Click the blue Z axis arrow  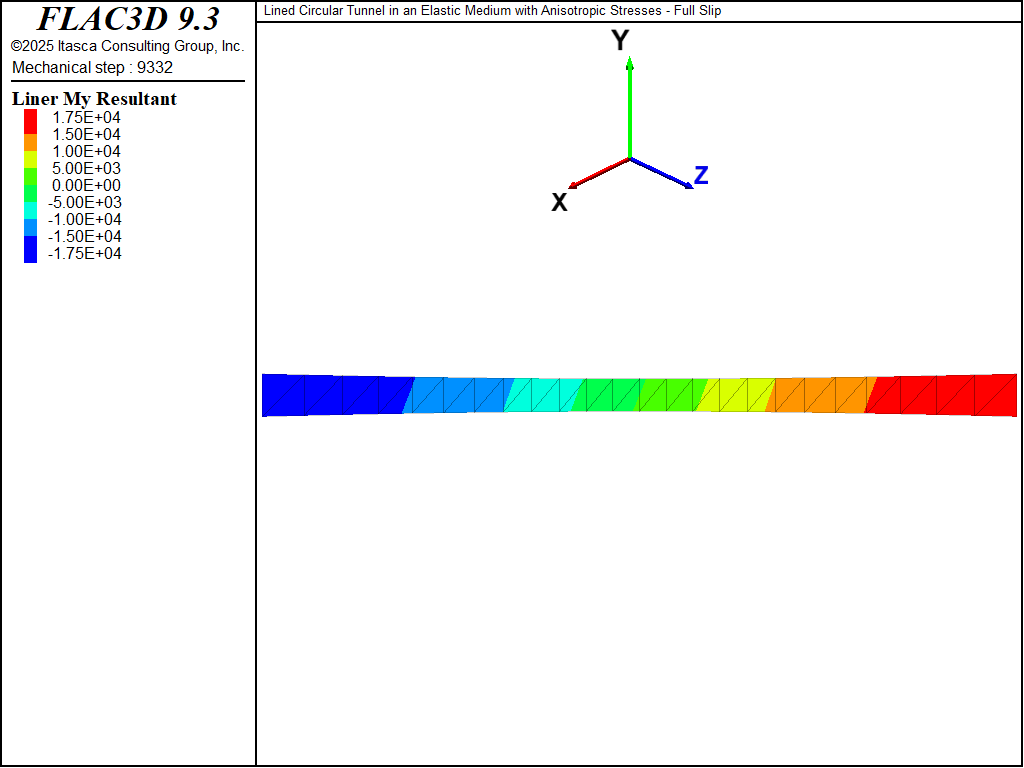661,173
